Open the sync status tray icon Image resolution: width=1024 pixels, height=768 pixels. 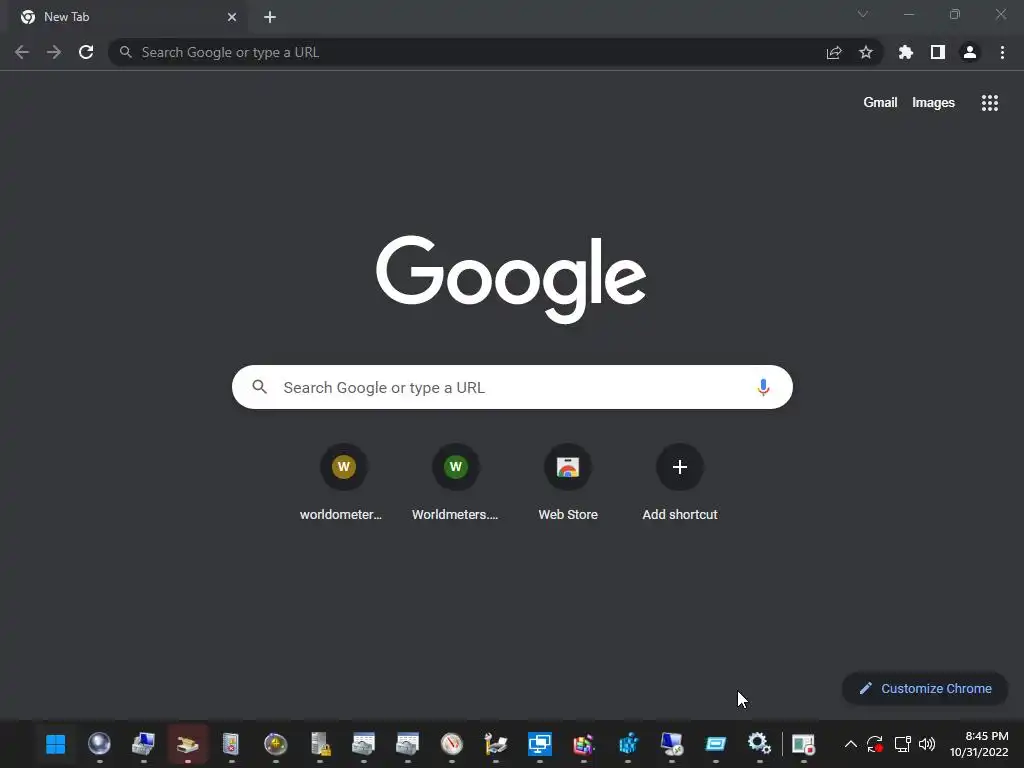coord(875,744)
